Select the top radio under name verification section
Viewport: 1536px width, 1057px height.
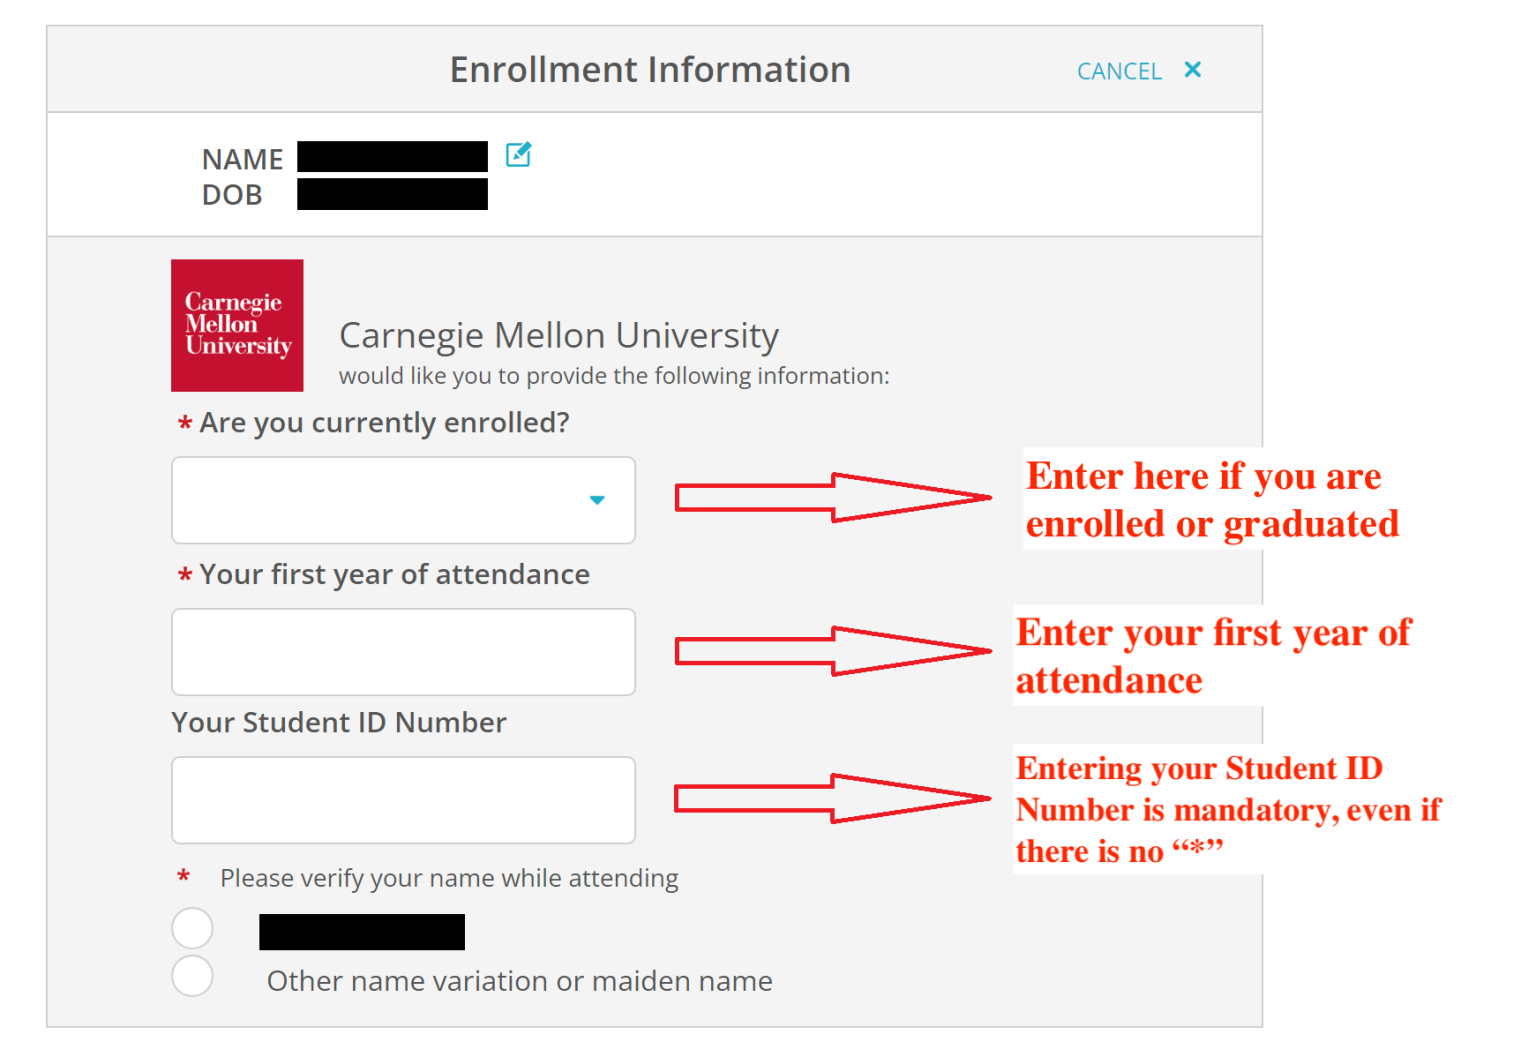click(192, 928)
